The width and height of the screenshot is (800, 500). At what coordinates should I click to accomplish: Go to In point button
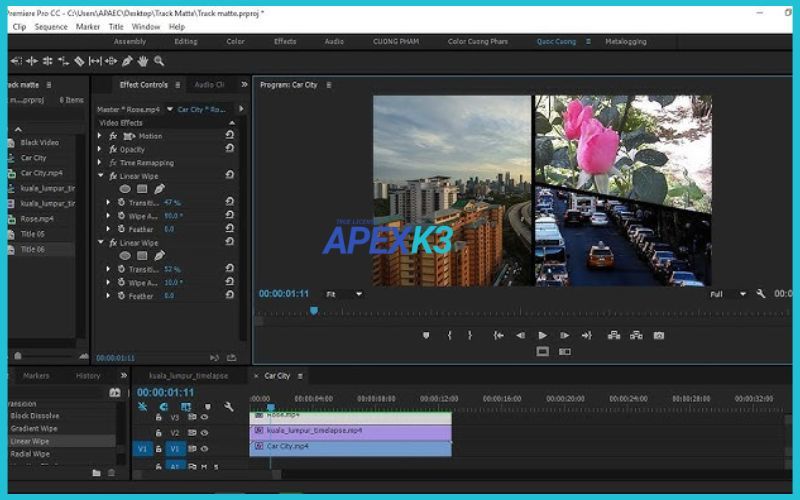click(498, 335)
